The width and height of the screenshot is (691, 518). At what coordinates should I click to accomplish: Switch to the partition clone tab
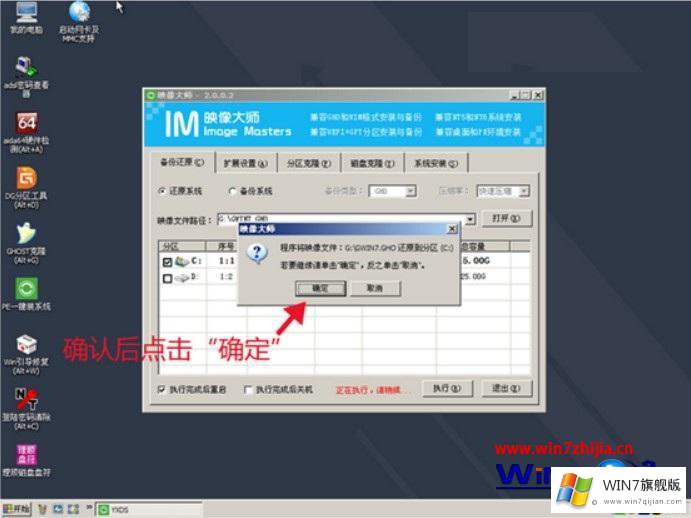309,164
